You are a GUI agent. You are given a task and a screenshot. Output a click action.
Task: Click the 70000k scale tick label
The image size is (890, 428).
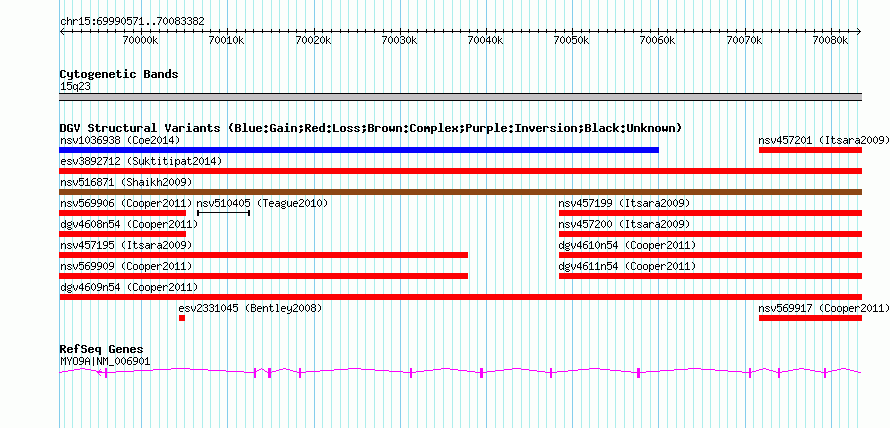(139, 40)
